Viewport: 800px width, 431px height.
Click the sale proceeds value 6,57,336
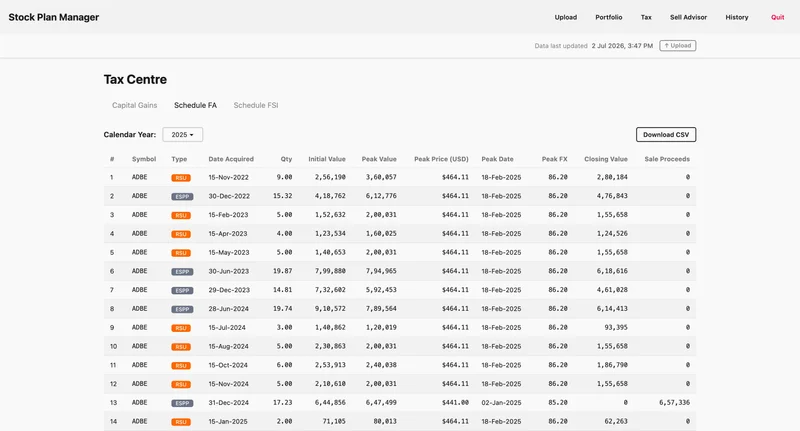674,402
